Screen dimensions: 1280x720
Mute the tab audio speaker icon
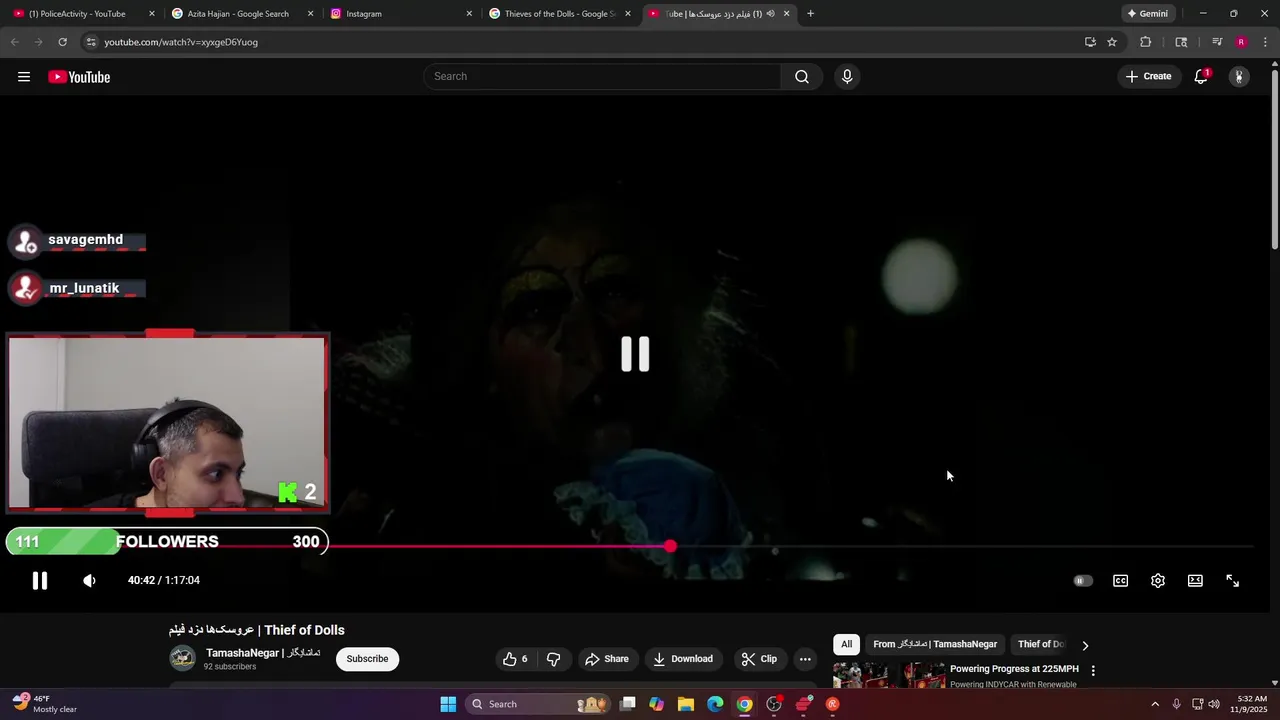pyautogui.click(x=771, y=14)
